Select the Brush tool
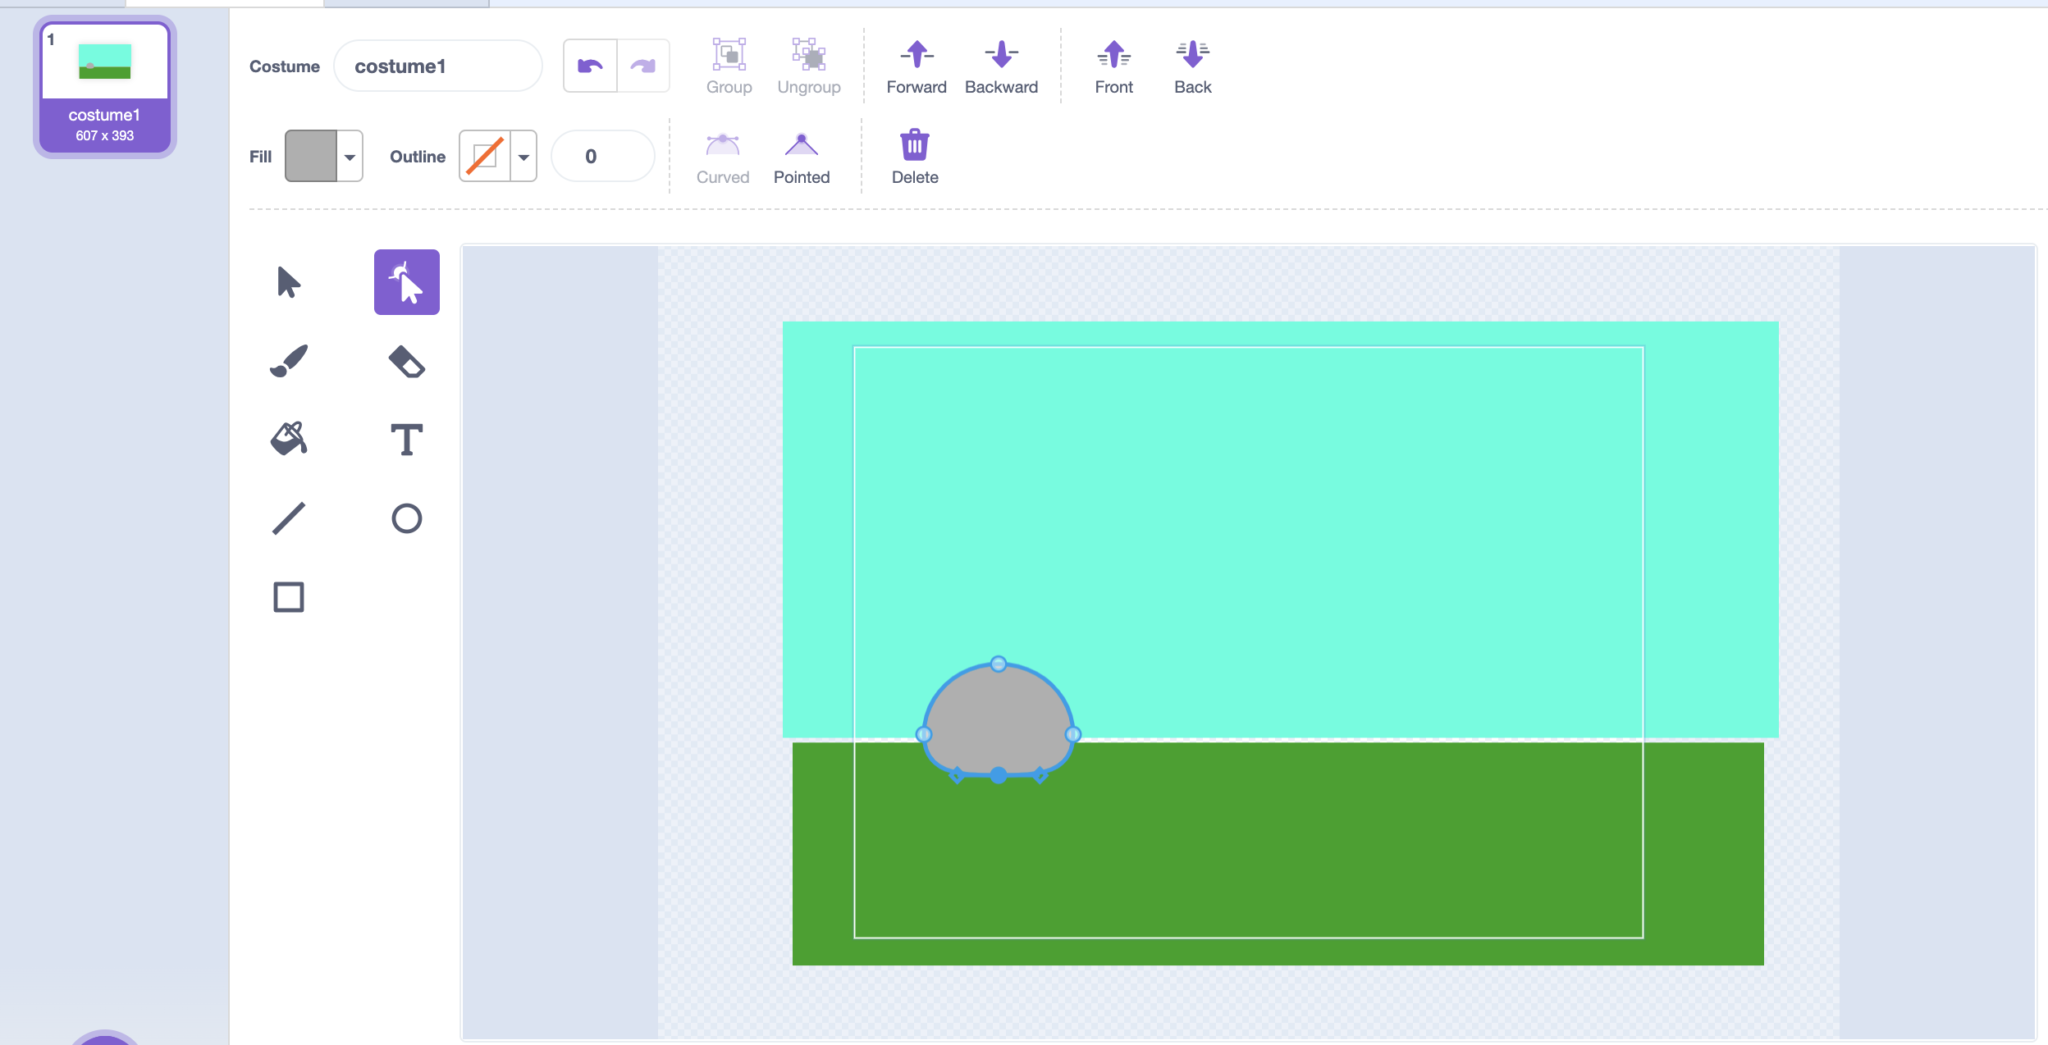Image resolution: width=2048 pixels, height=1045 pixels. (x=287, y=360)
